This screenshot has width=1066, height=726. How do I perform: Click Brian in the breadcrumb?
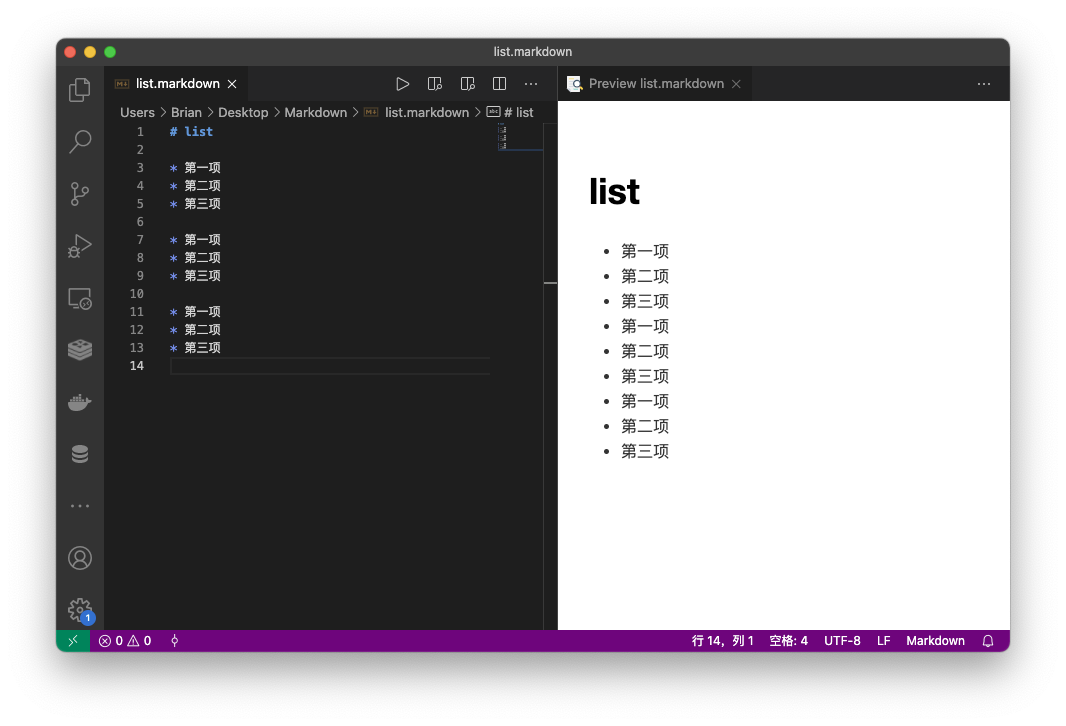(186, 112)
